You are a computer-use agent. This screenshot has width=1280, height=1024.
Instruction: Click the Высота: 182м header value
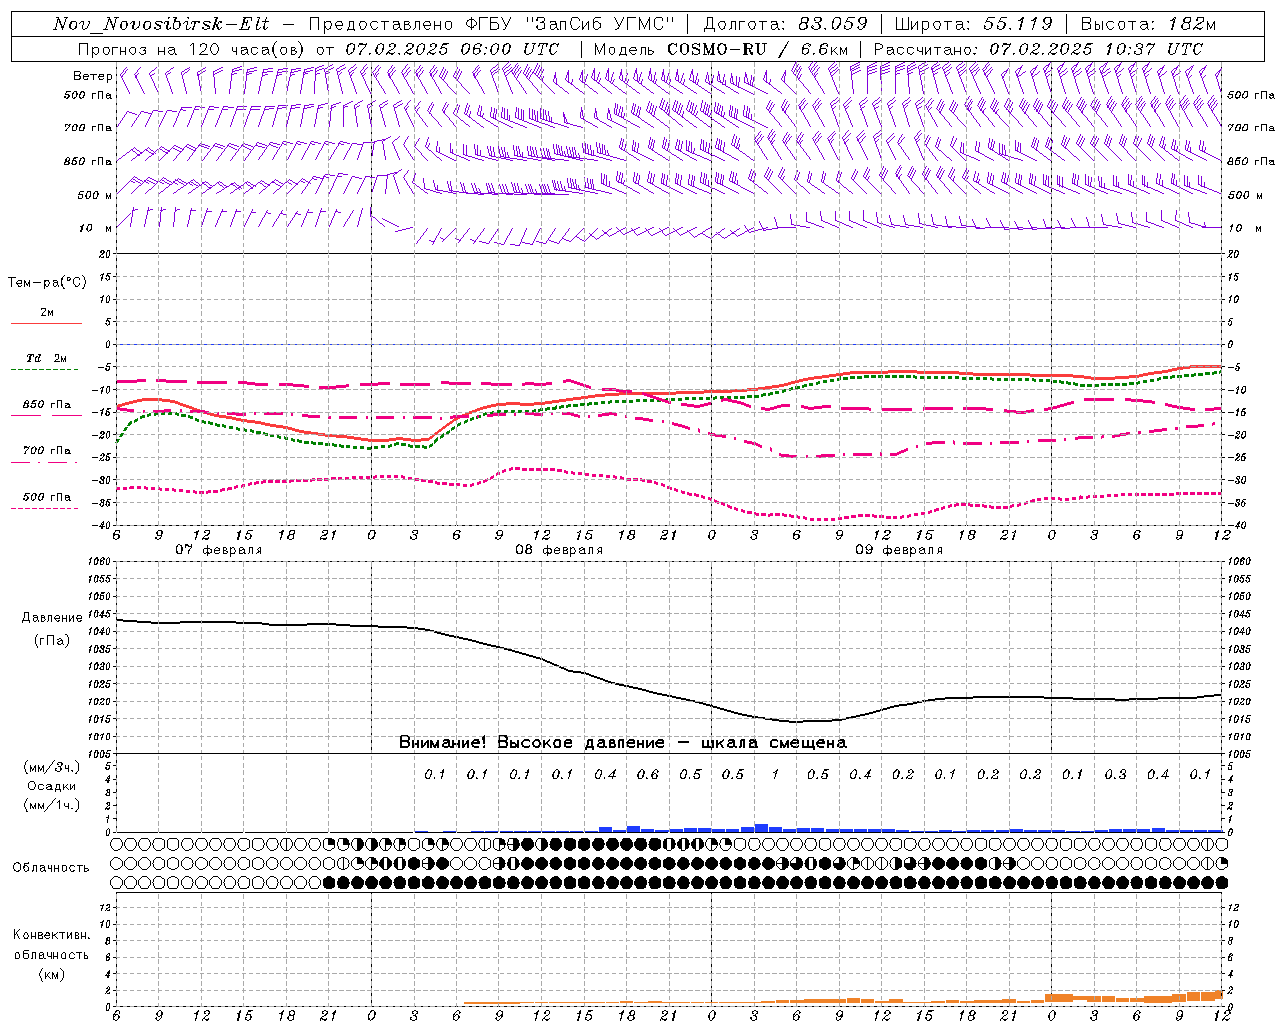tap(1148, 24)
